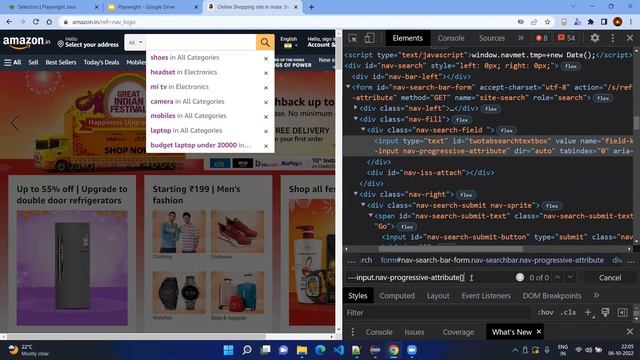
Task: Open the English language selector
Action: click(x=289, y=42)
